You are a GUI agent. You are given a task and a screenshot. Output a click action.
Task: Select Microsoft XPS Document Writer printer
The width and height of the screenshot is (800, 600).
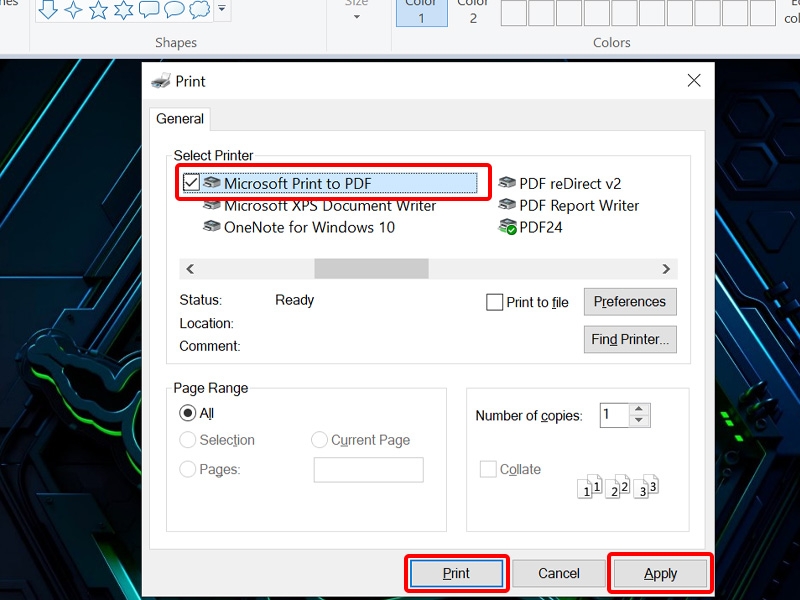[x=319, y=206]
